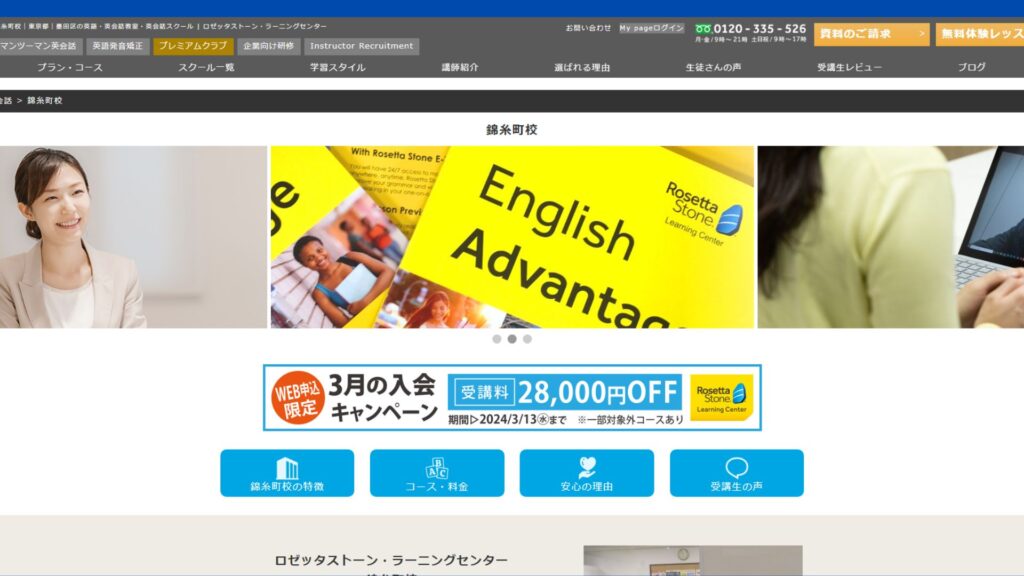
Task: Click the free-dial icon beside the phone number
Action: coord(703,29)
